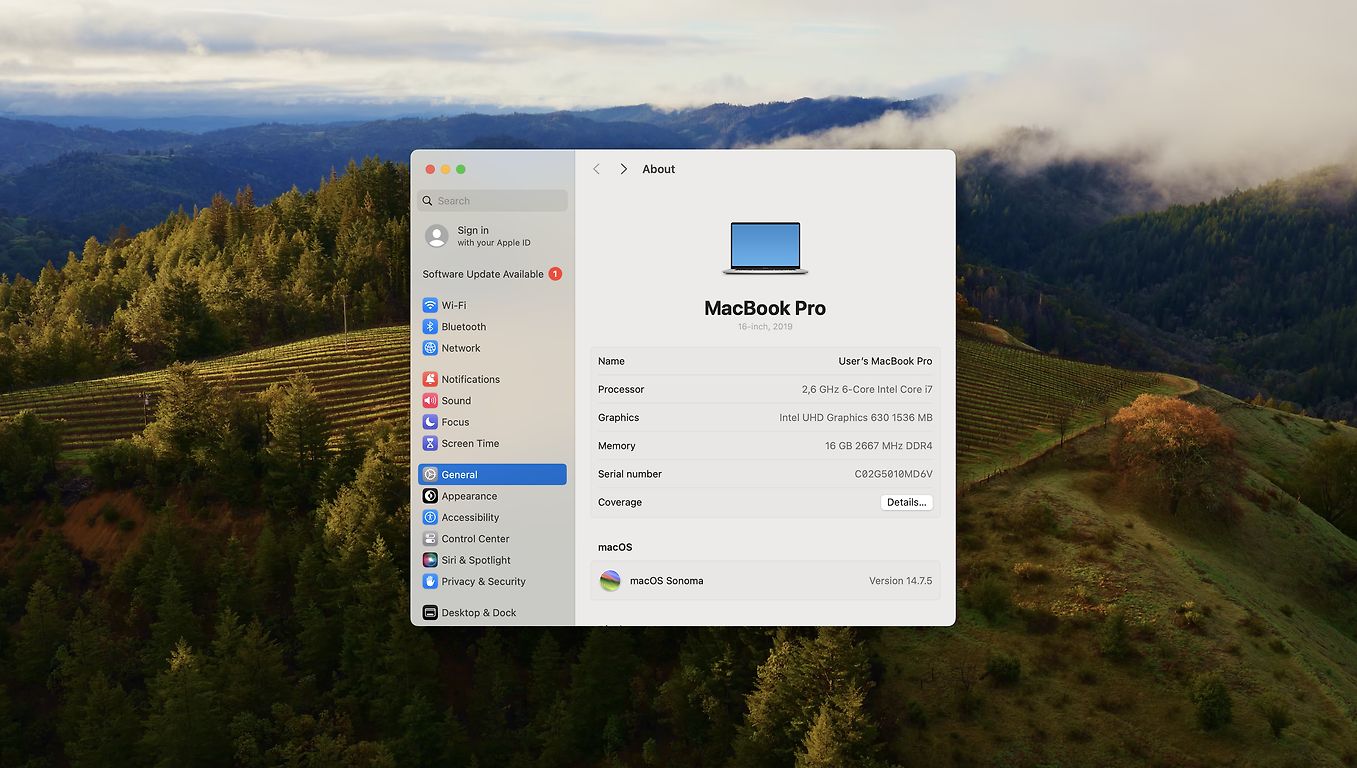Zoom window with green button
This screenshot has width=1357, height=768.
point(460,169)
